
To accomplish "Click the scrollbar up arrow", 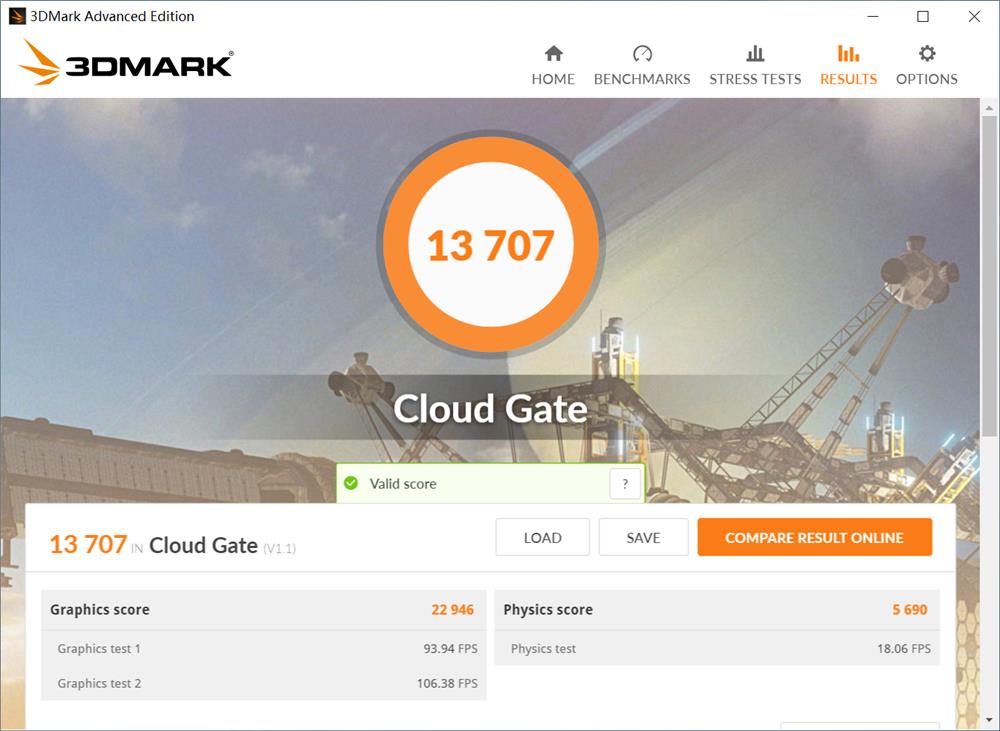I will 990,107.
